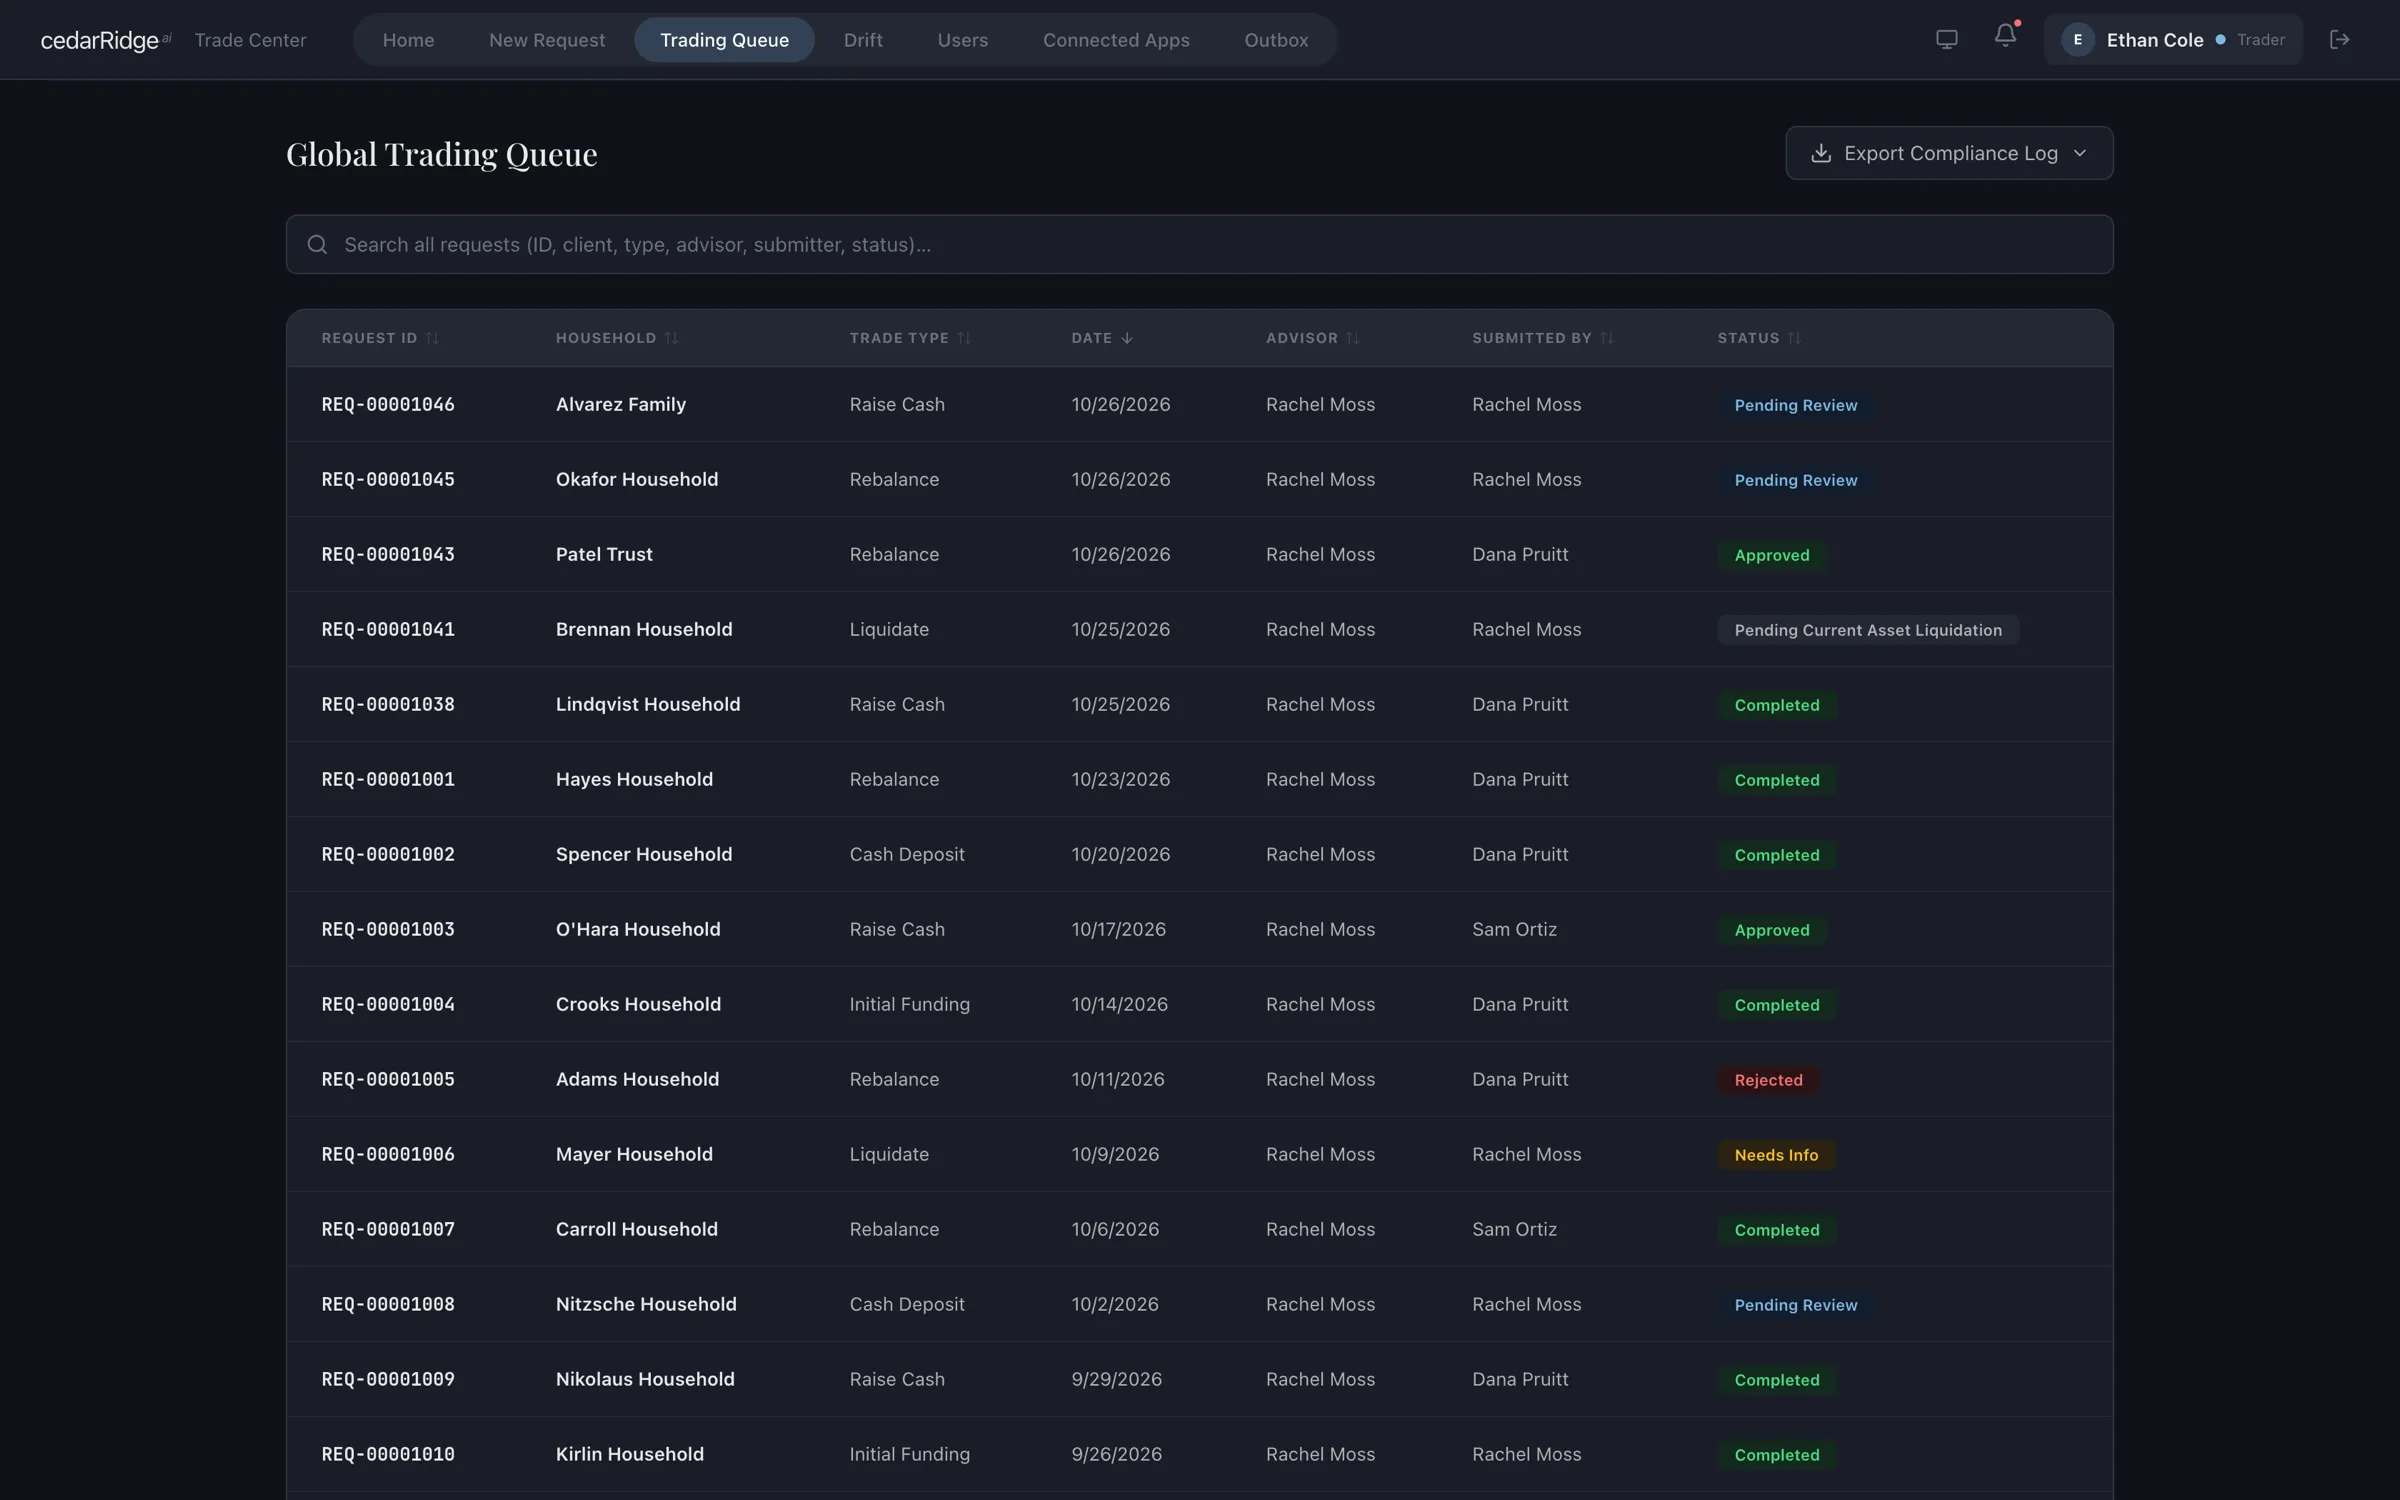Select Brennan Household row name
Image resolution: width=2400 pixels, height=1500 pixels.
(x=644, y=629)
